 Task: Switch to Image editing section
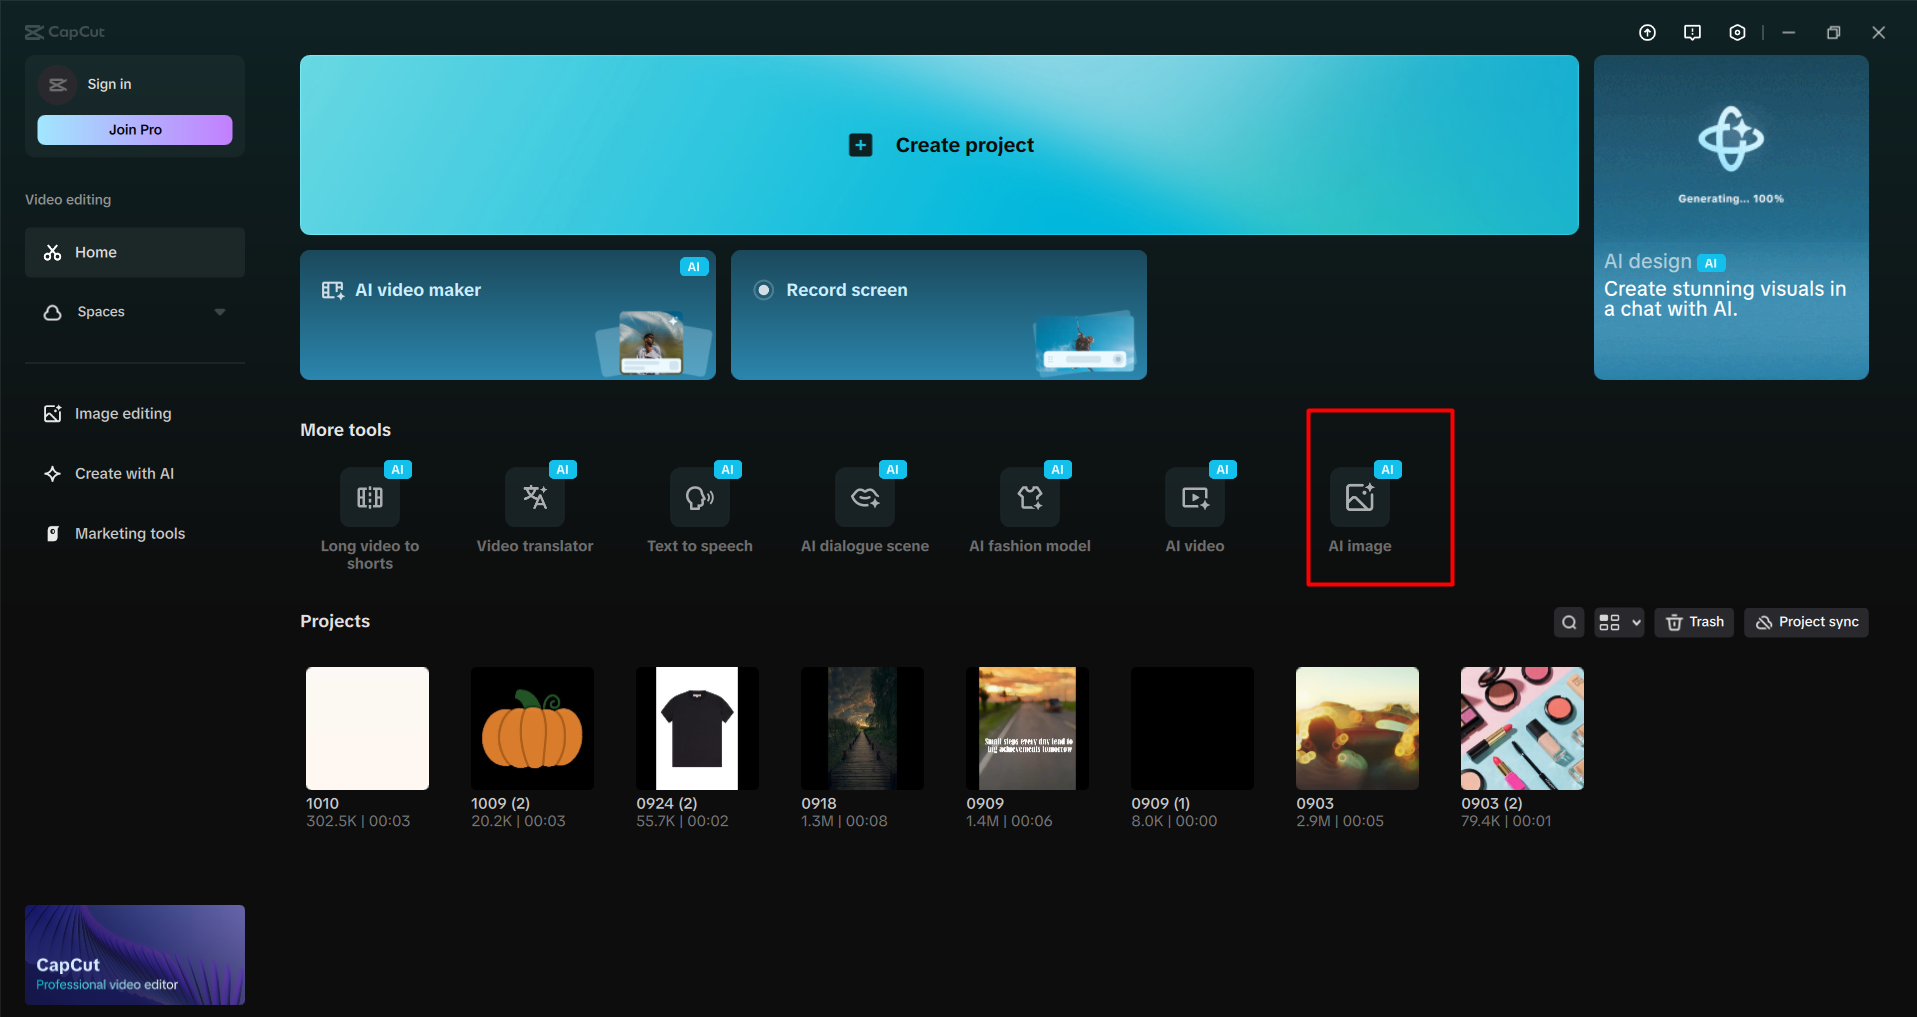tap(122, 413)
